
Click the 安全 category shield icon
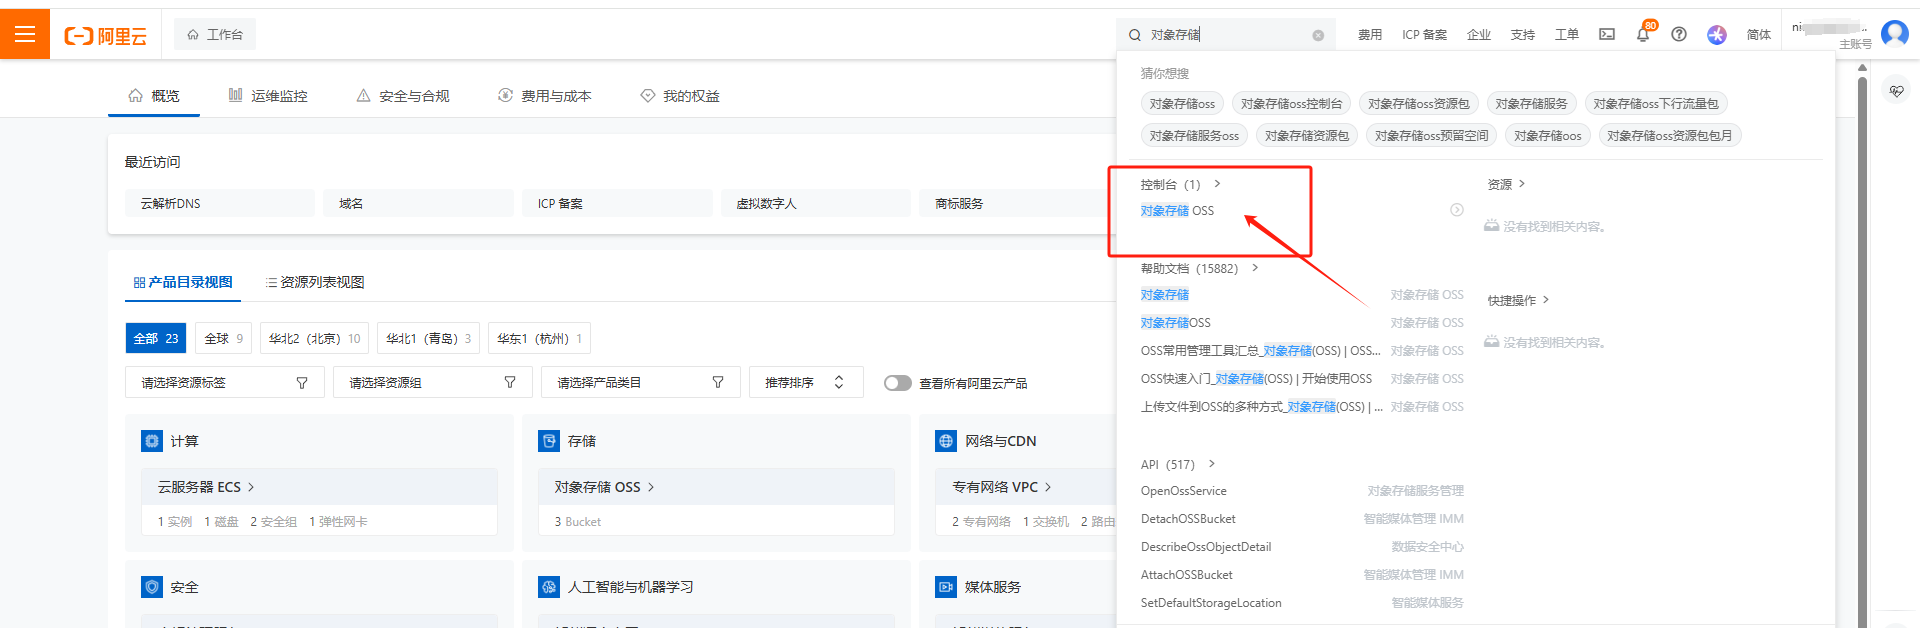(152, 587)
